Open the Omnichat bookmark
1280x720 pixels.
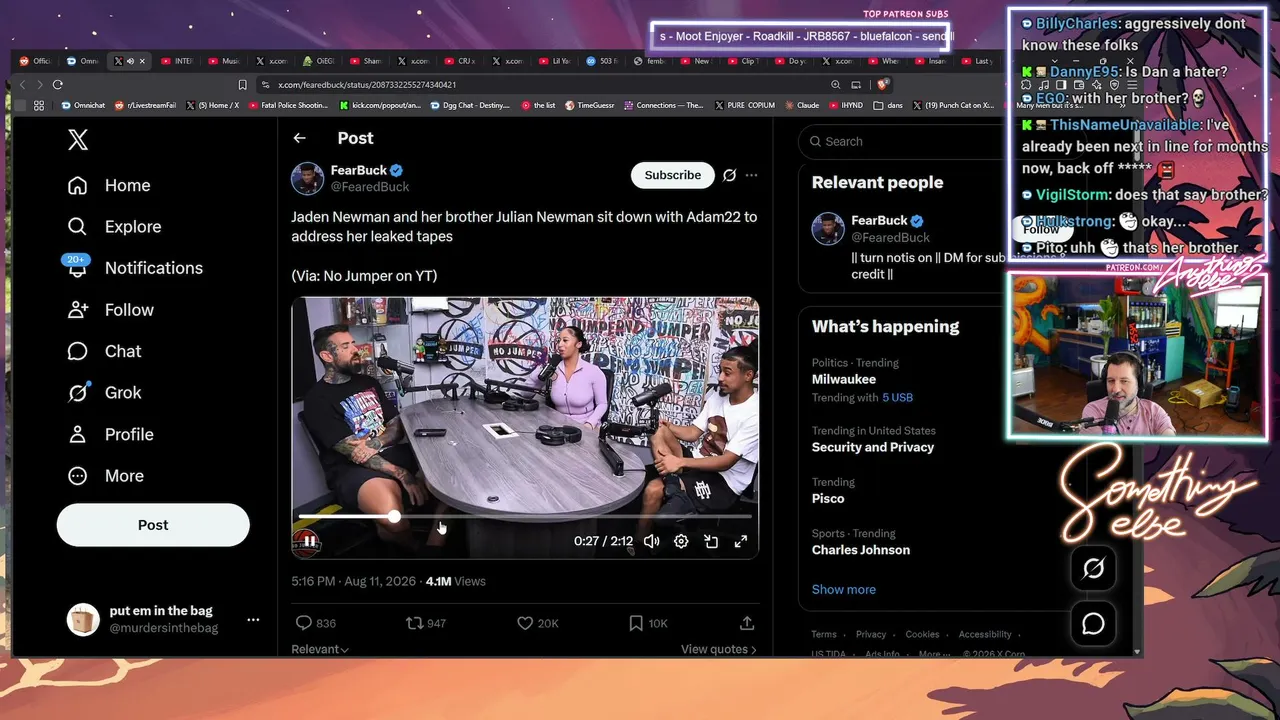tap(83, 105)
